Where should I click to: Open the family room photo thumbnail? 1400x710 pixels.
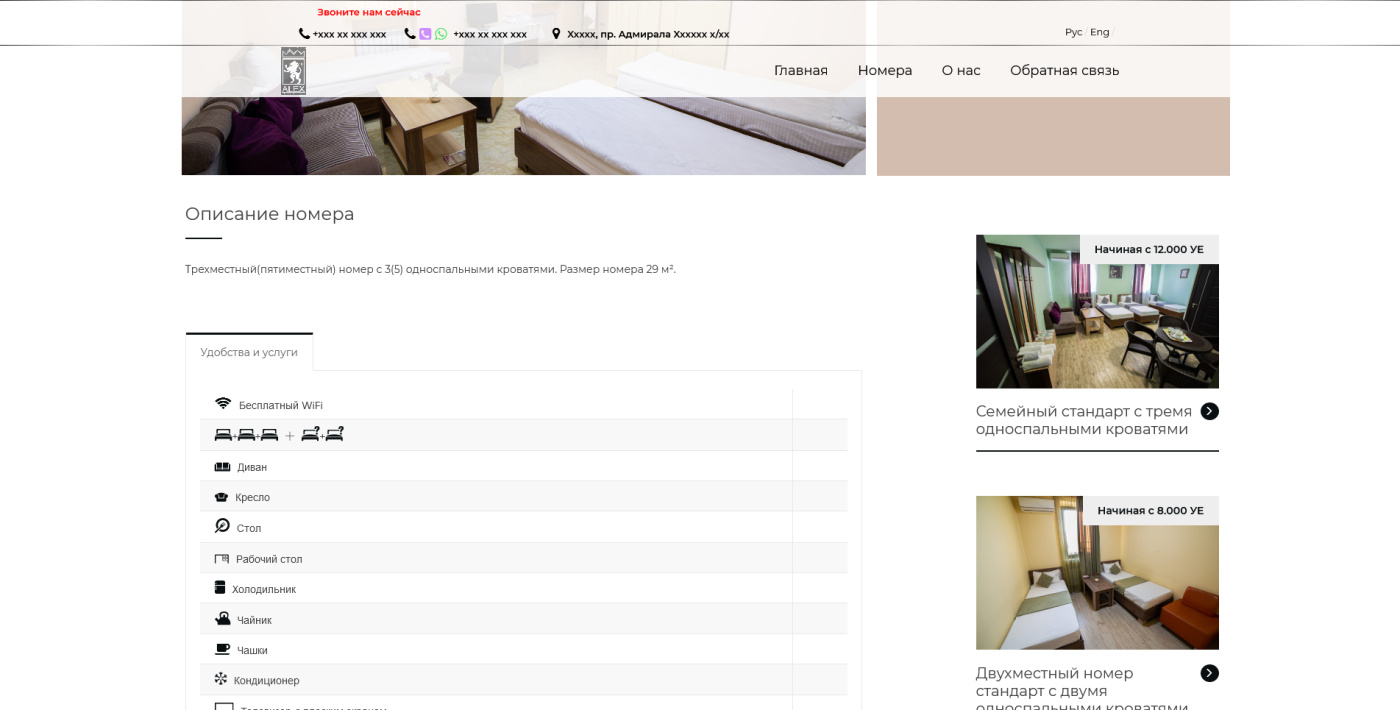click(x=1097, y=312)
